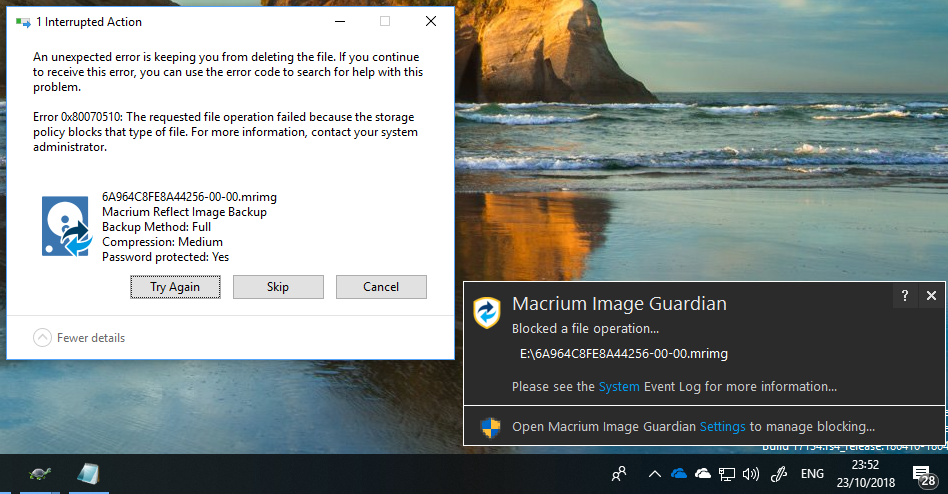Click the Compression: Medium line
The width and height of the screenshot is (948, 494).
[x=162, y=242]
